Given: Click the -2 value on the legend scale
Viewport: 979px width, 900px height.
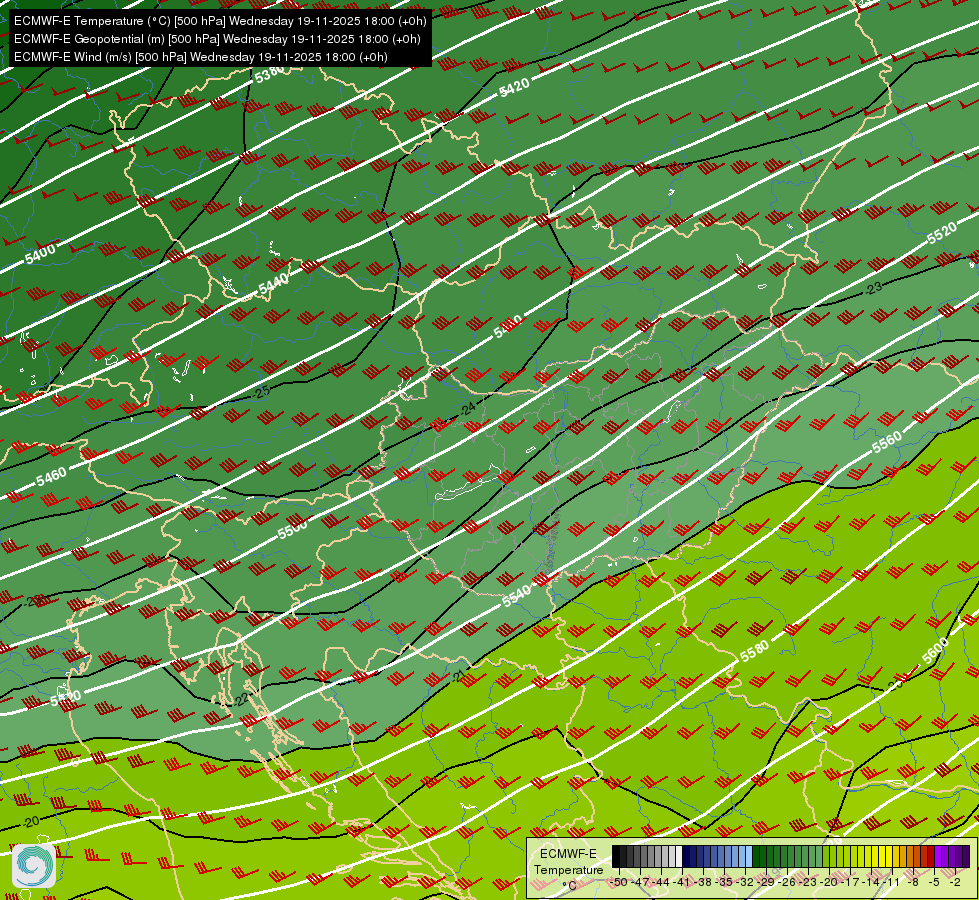Looking at the screenshot, I should point(955,882).
